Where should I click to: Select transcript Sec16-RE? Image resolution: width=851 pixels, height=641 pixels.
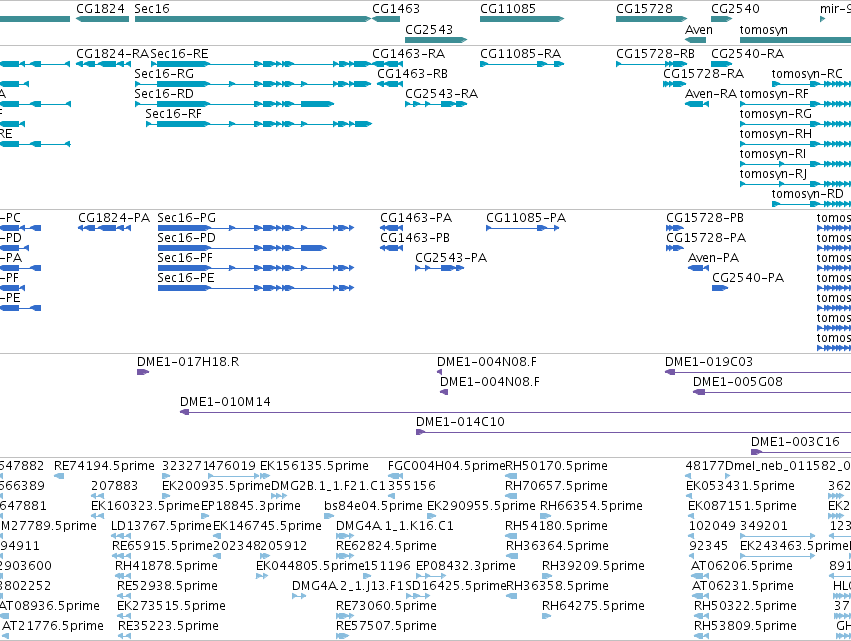tap(262, 64)
